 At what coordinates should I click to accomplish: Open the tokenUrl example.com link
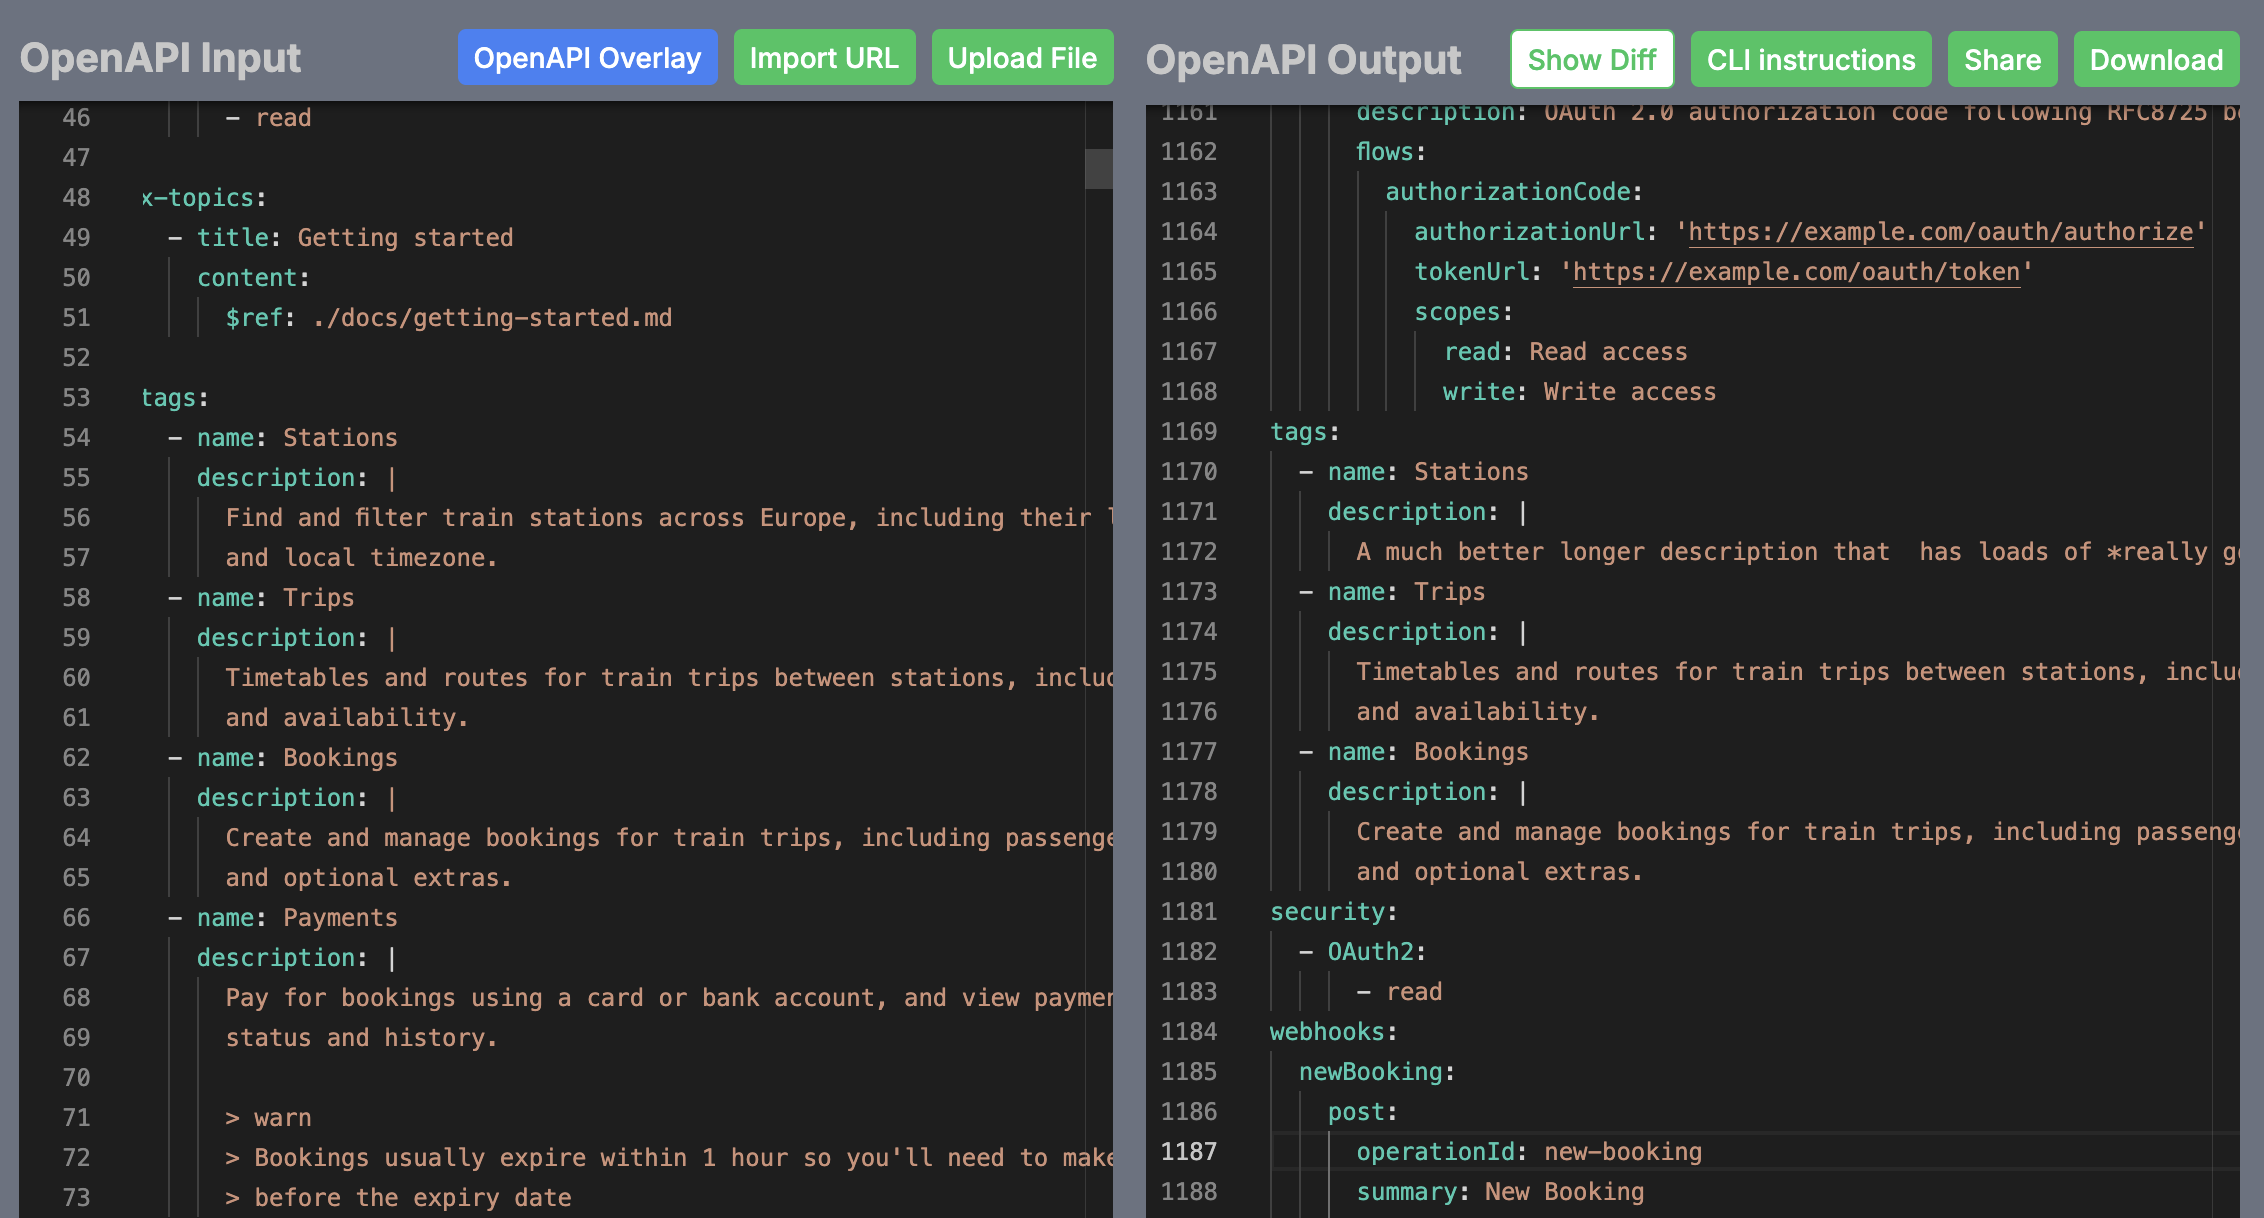pyautogui.click(x=1796, y=272)
